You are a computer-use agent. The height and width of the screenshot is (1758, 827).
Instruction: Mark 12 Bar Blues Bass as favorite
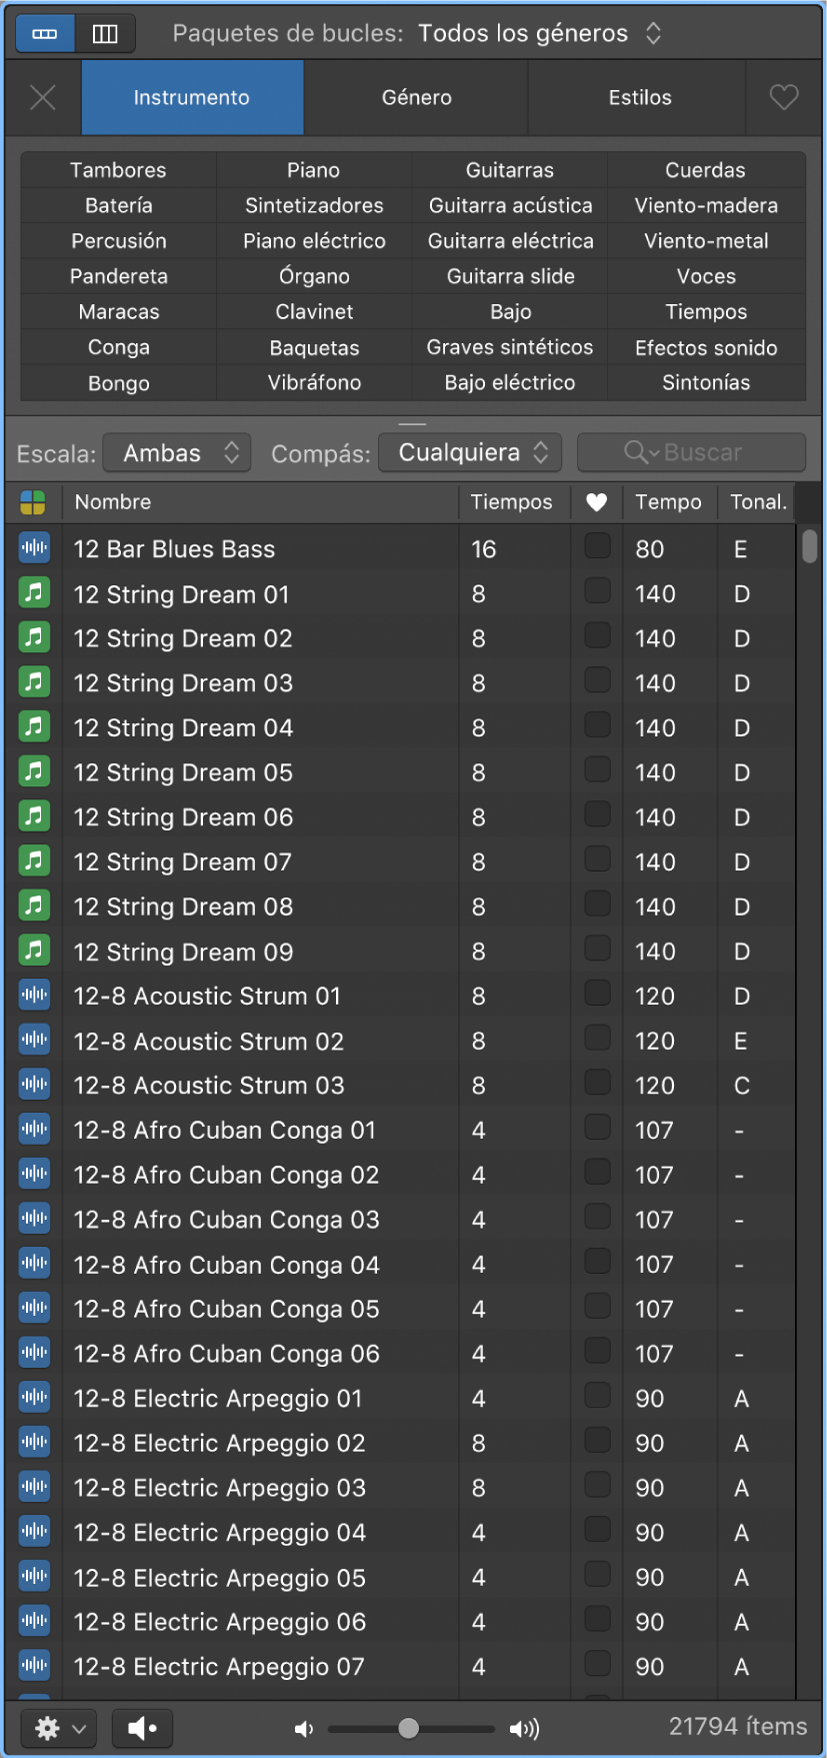[x=597, y=546]
